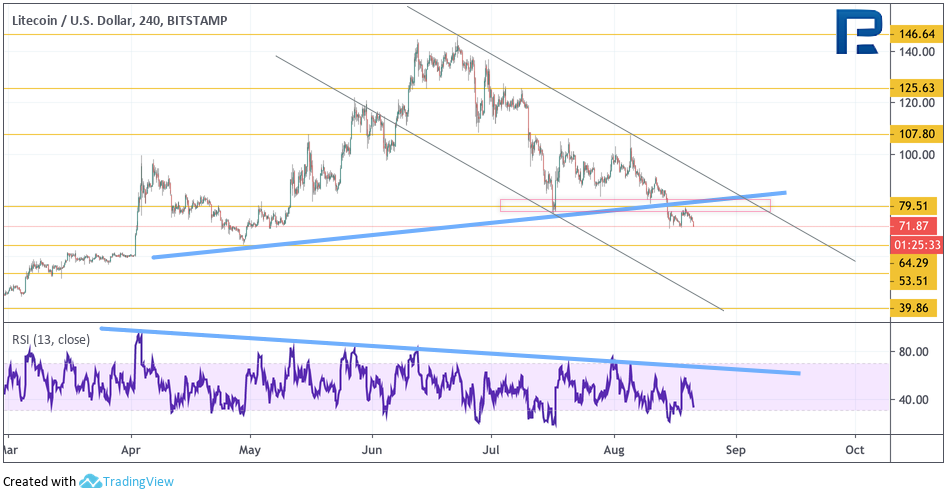
Task: Open the TradingView link
Action: pos(138,481)
